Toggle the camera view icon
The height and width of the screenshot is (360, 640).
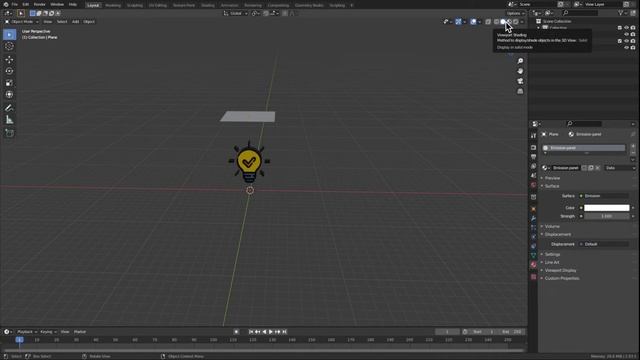tap(520, 81)
